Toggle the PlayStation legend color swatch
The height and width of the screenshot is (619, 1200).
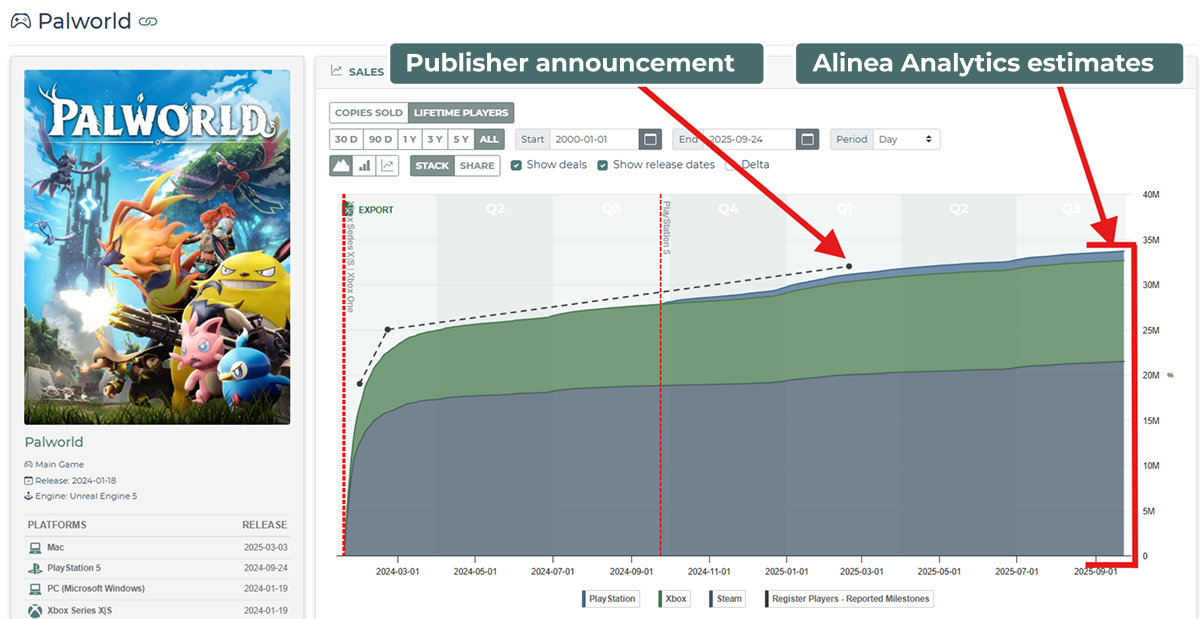tap(584, 599)
